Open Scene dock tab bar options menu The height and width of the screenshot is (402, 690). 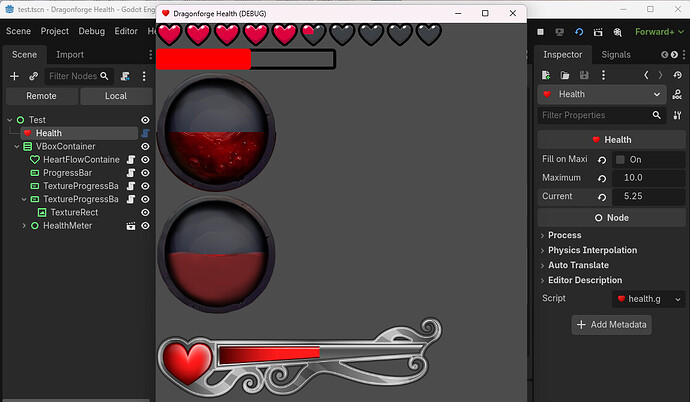tap(150, 55)
